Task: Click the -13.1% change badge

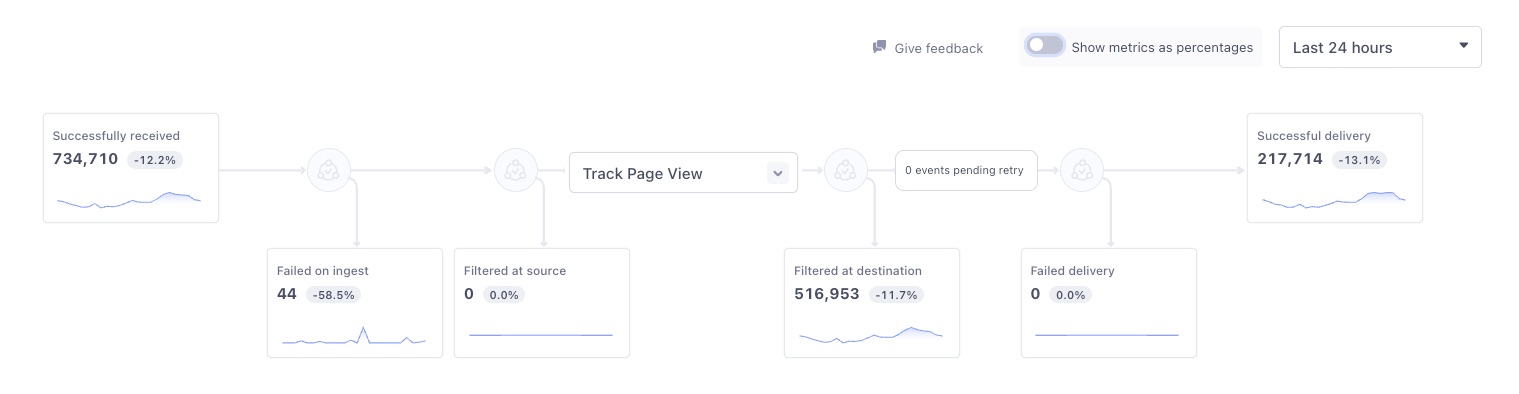Action: tap(1359, 160)
